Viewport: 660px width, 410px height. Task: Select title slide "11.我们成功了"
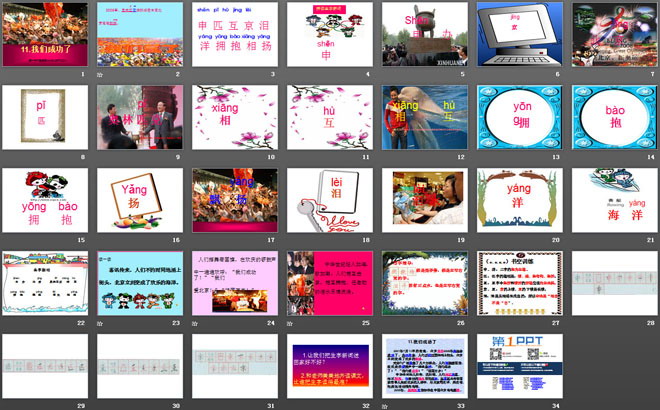(x=45, y=34)
